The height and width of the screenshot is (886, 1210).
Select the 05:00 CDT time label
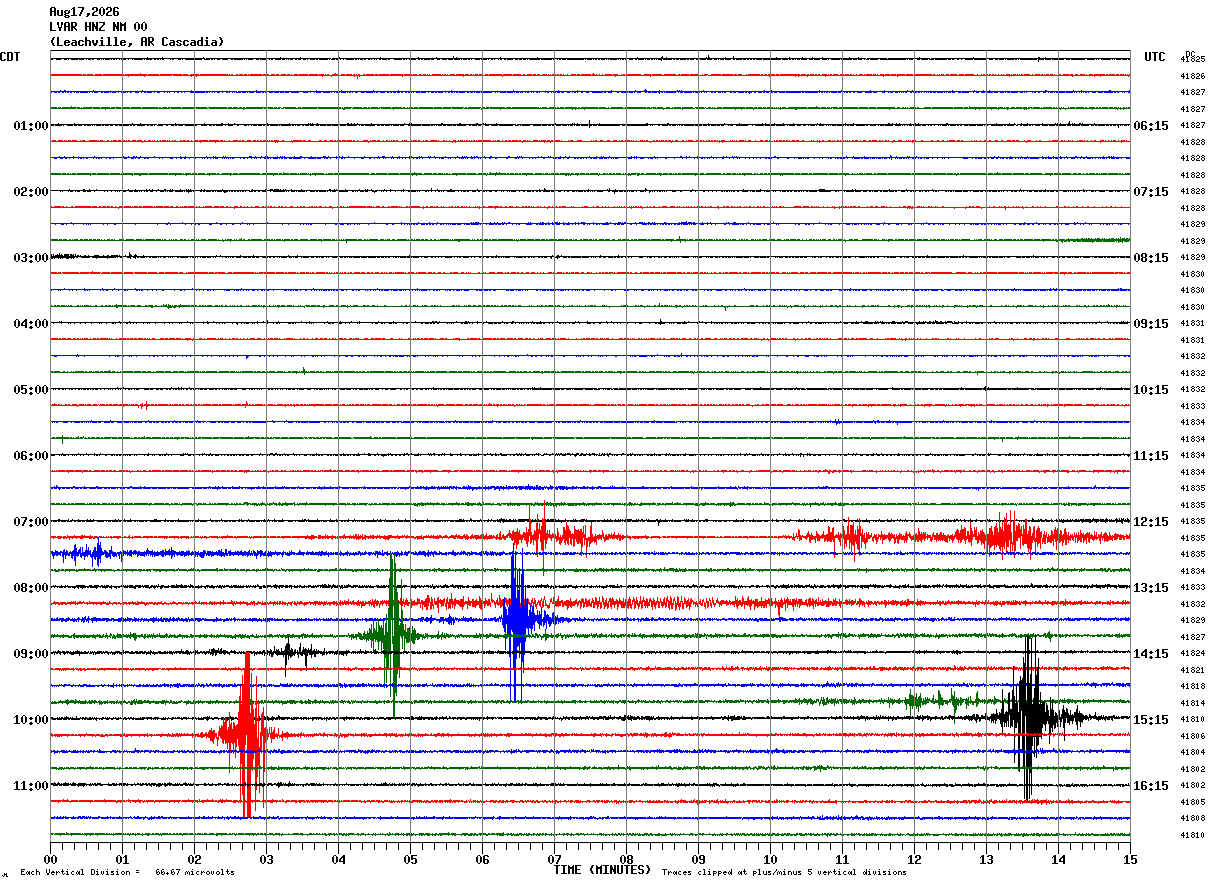click(x=31, y=390)
